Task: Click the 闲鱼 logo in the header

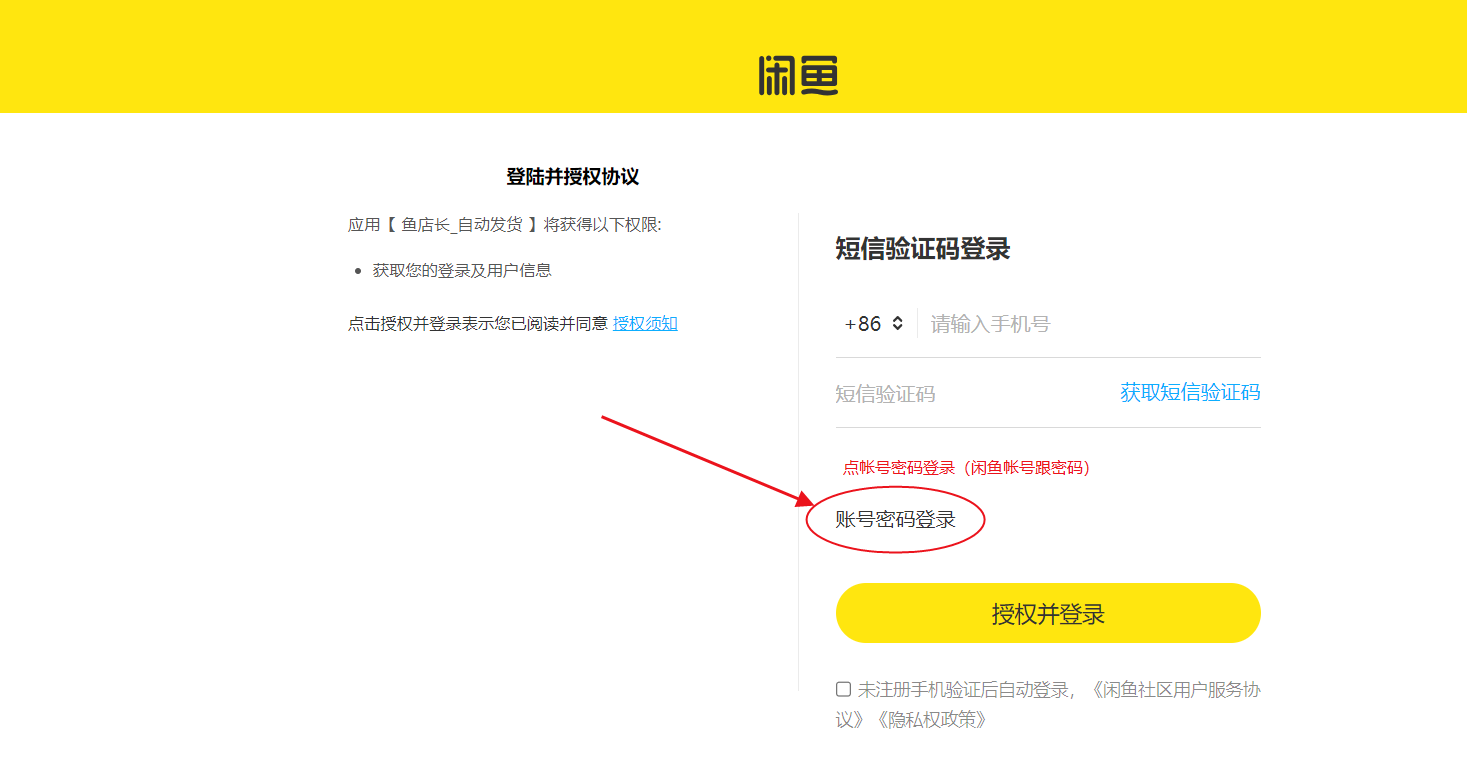Action: (798, 76)
